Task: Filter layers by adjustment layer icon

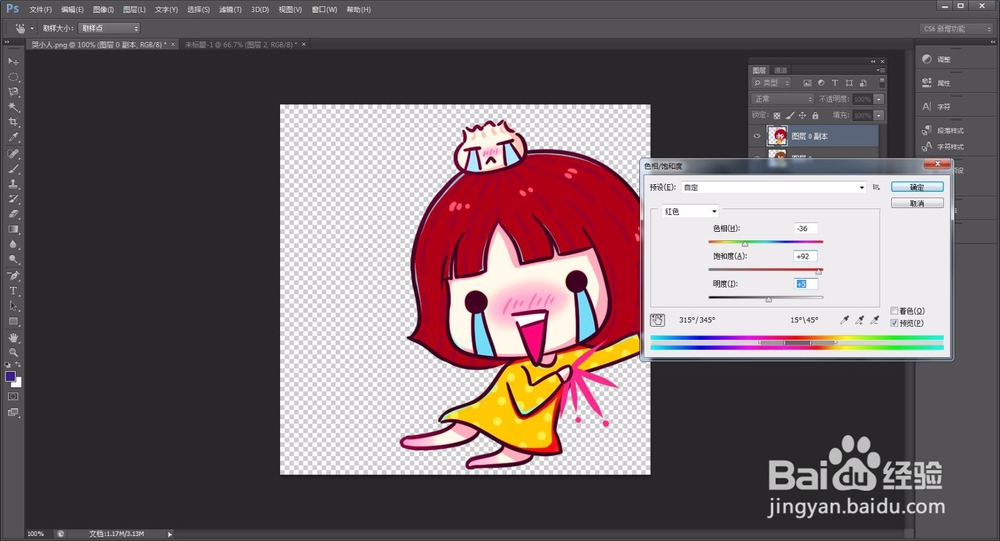Action: pos(821,83)
